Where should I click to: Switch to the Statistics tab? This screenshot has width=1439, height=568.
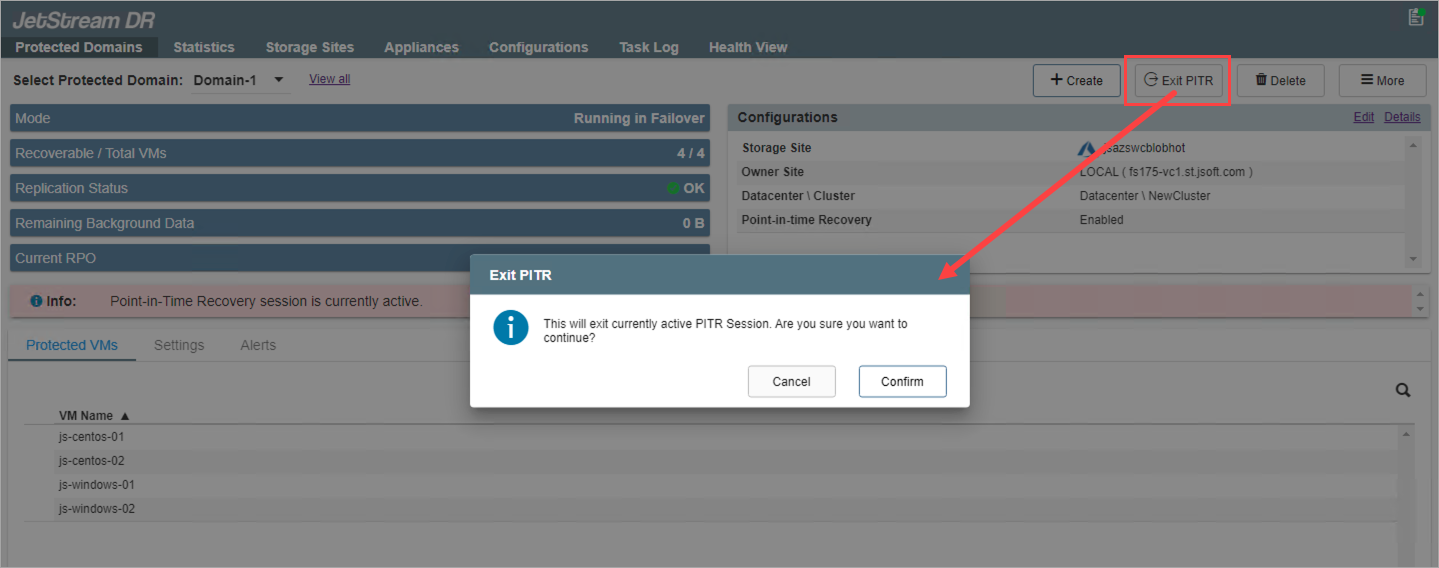(x=204, y=47)
